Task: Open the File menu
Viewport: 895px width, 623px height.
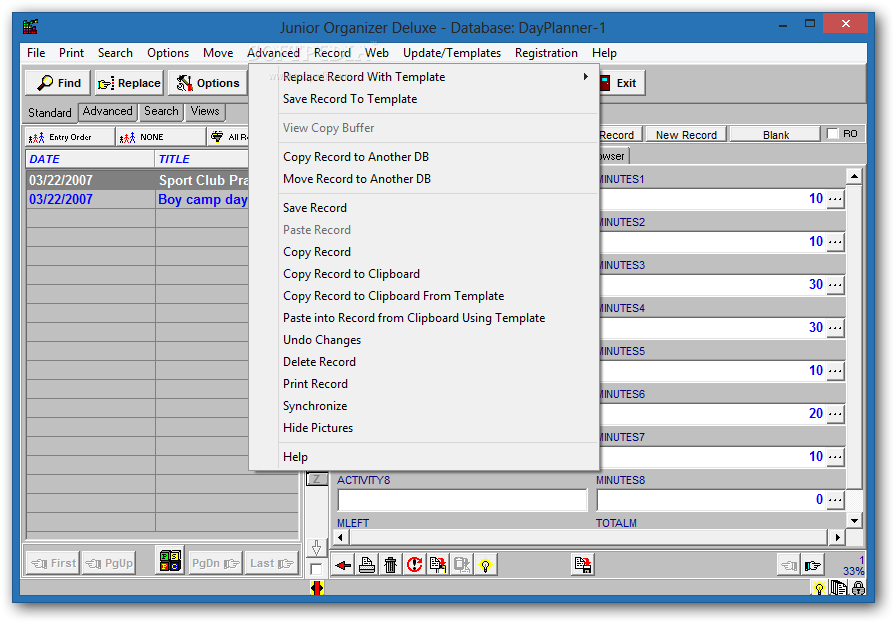Action: tap(36, 53)
